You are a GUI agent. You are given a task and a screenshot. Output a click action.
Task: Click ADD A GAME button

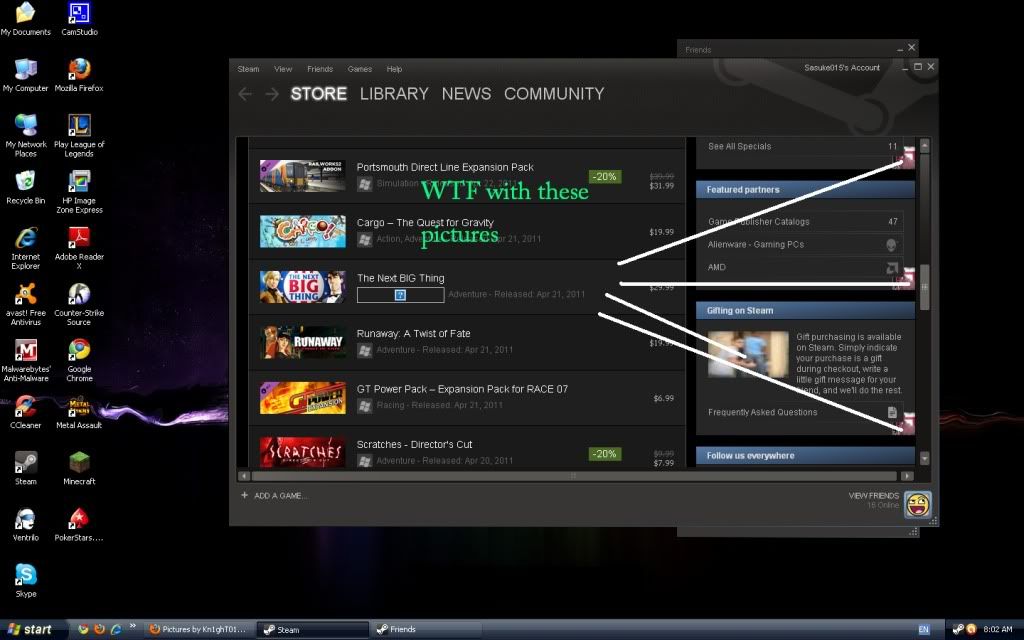click(x=274, y=496)
